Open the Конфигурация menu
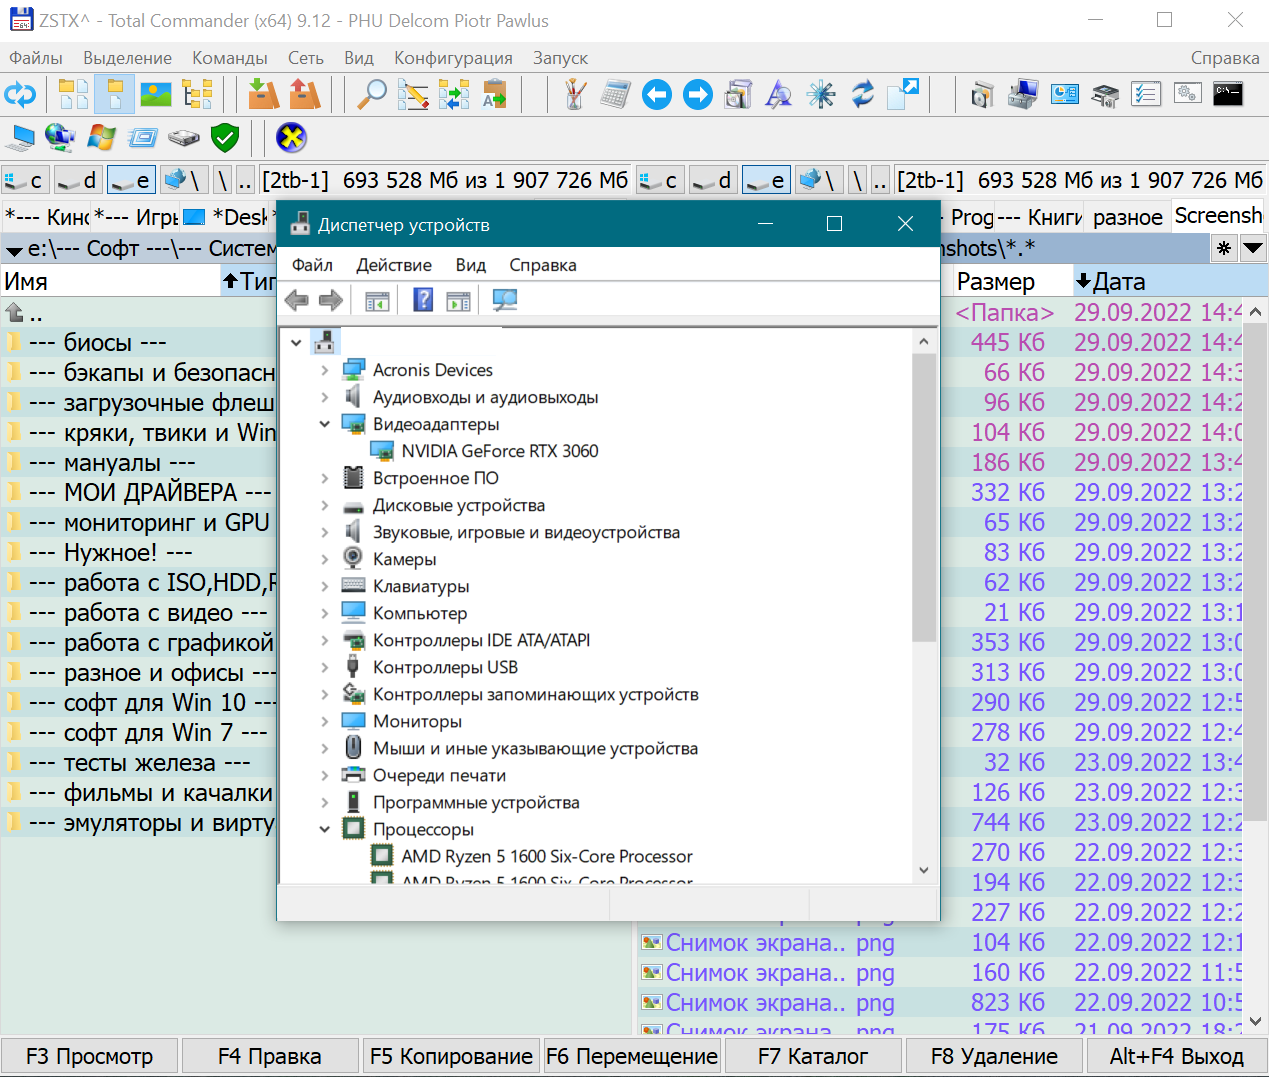Viewport: 1269px width, 1077px height. tap(453, 58)
